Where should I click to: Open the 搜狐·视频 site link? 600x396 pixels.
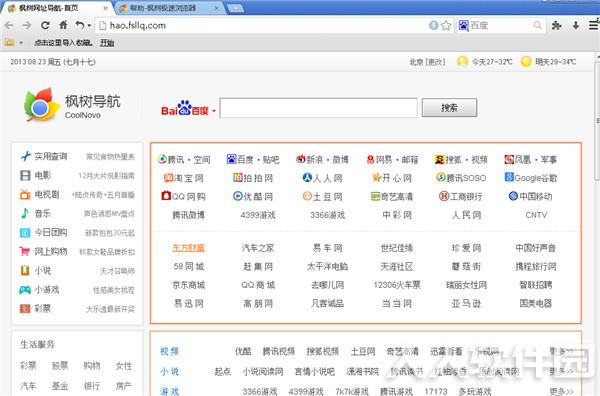pyautogui.click(x=461, y=159)
